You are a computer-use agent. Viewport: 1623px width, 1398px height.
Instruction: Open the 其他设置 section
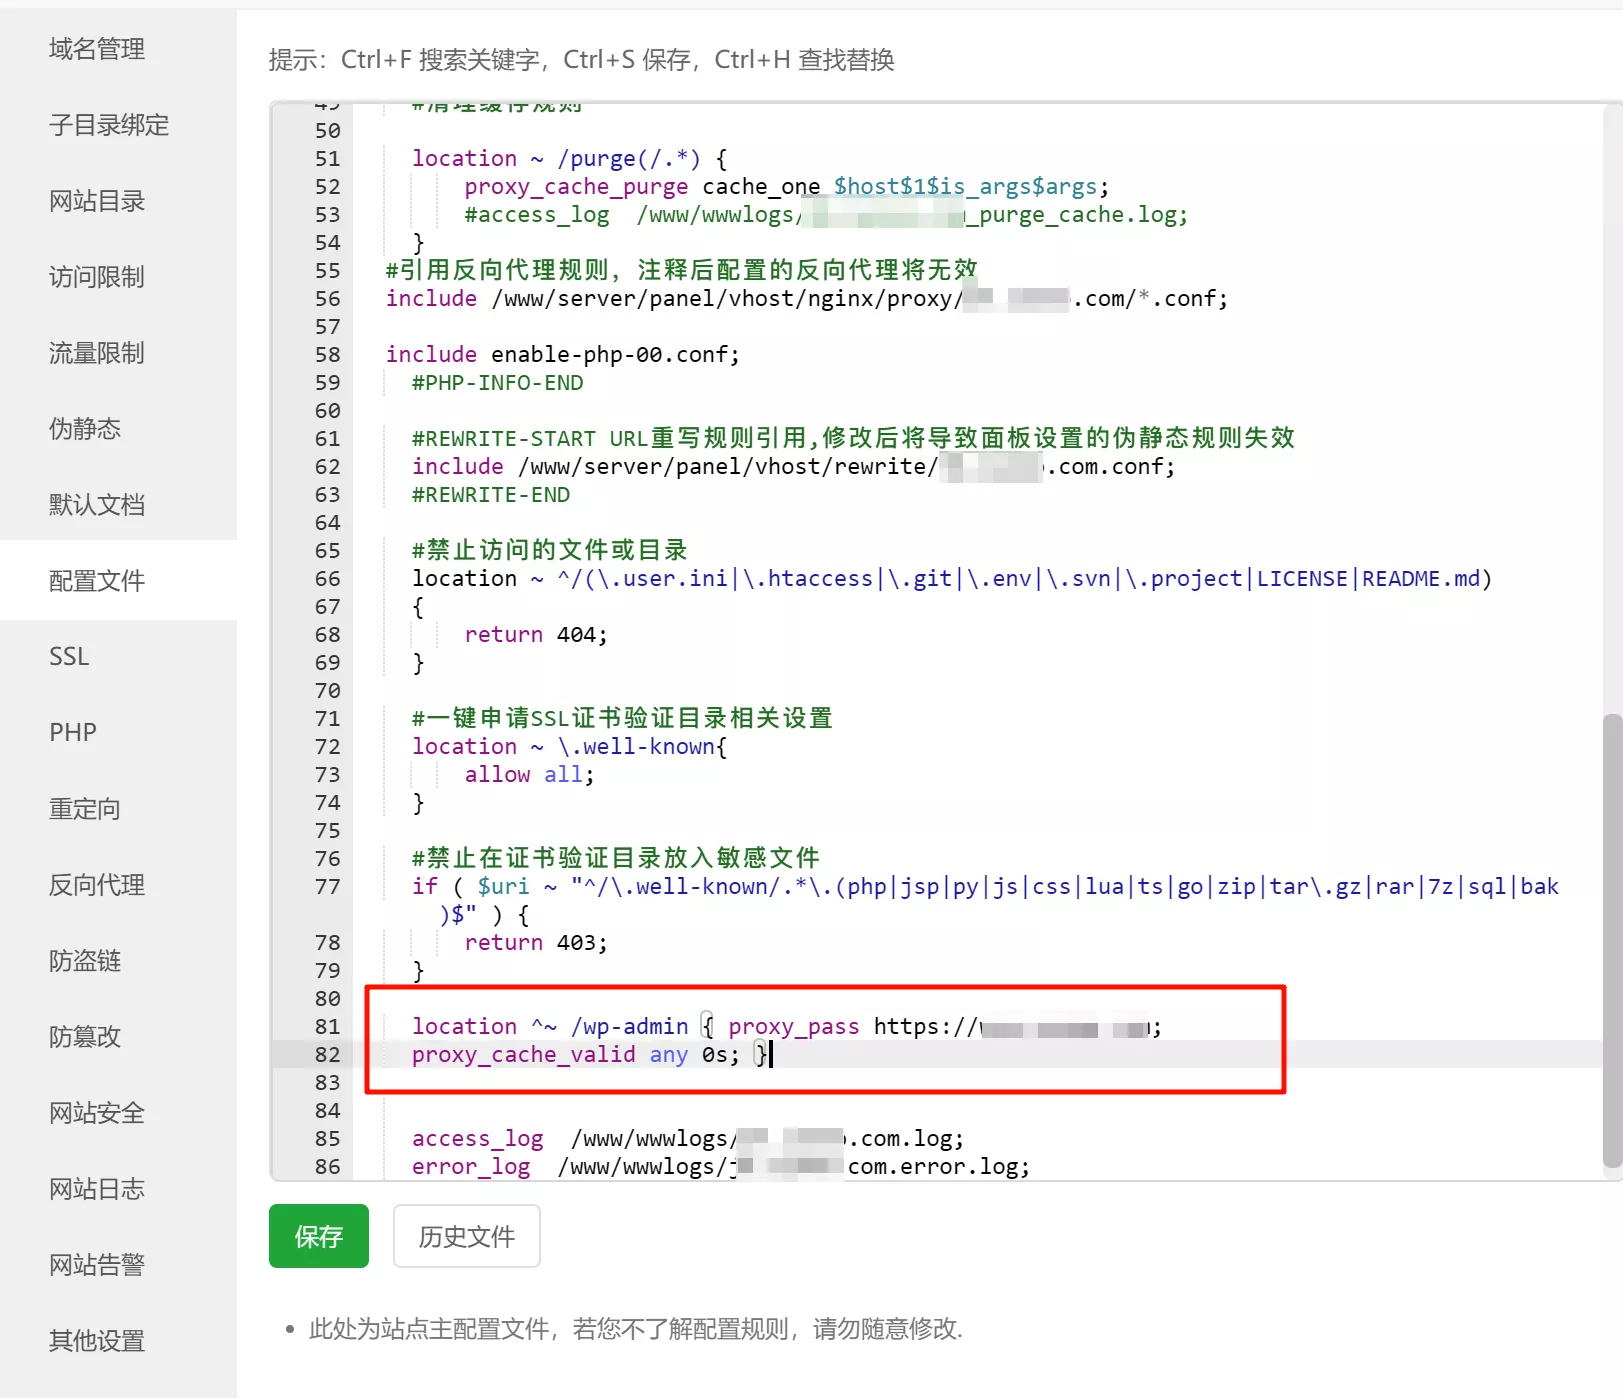point(95,1340)
